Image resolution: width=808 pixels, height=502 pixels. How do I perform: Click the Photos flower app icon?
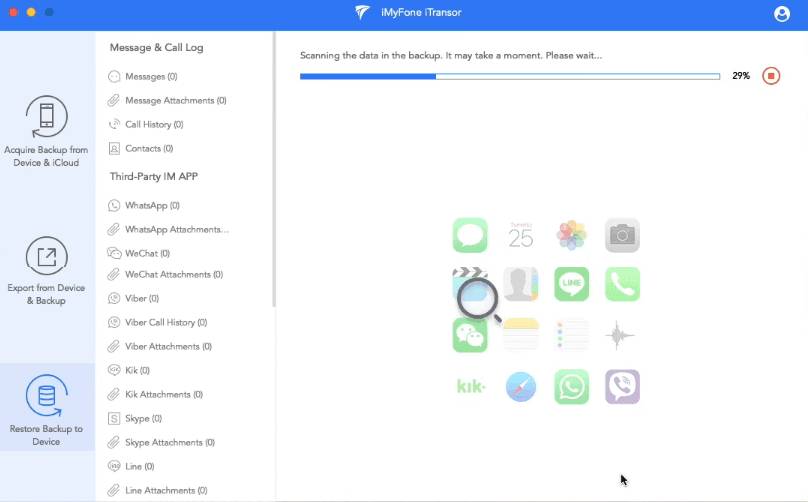pyautogui.click(x=571, y=235)
